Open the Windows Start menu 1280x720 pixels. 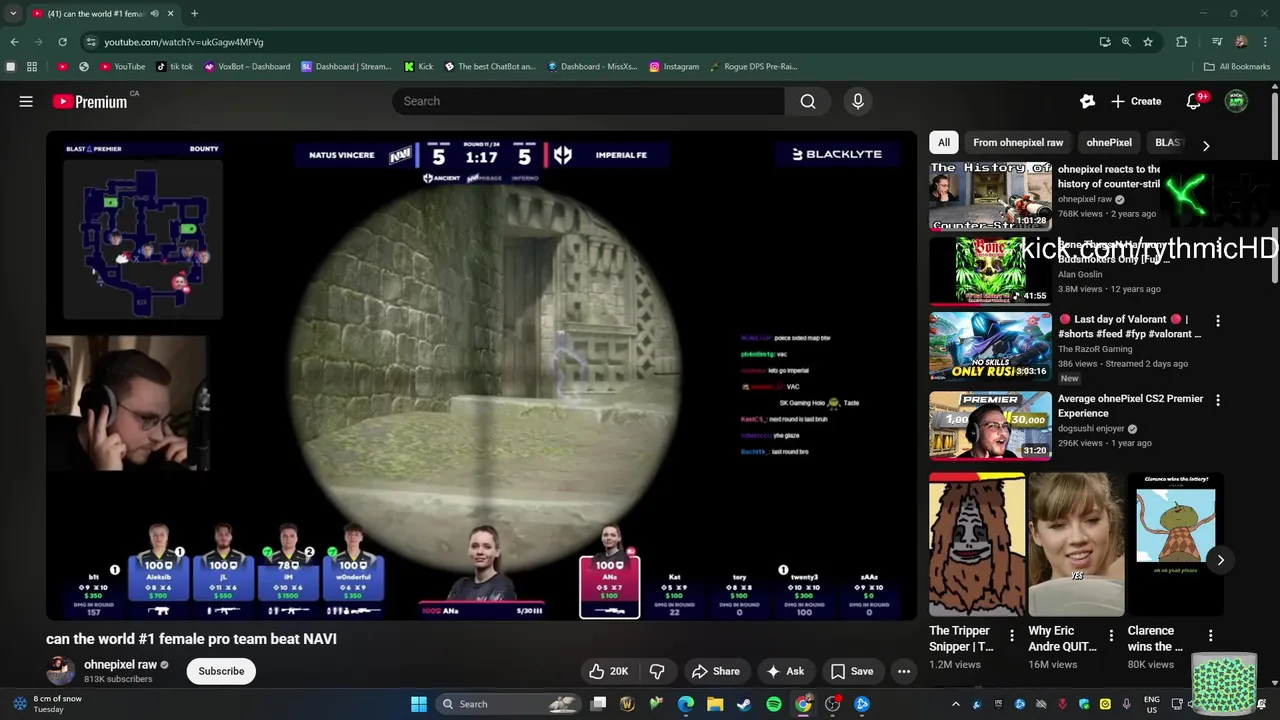(419, 704)
